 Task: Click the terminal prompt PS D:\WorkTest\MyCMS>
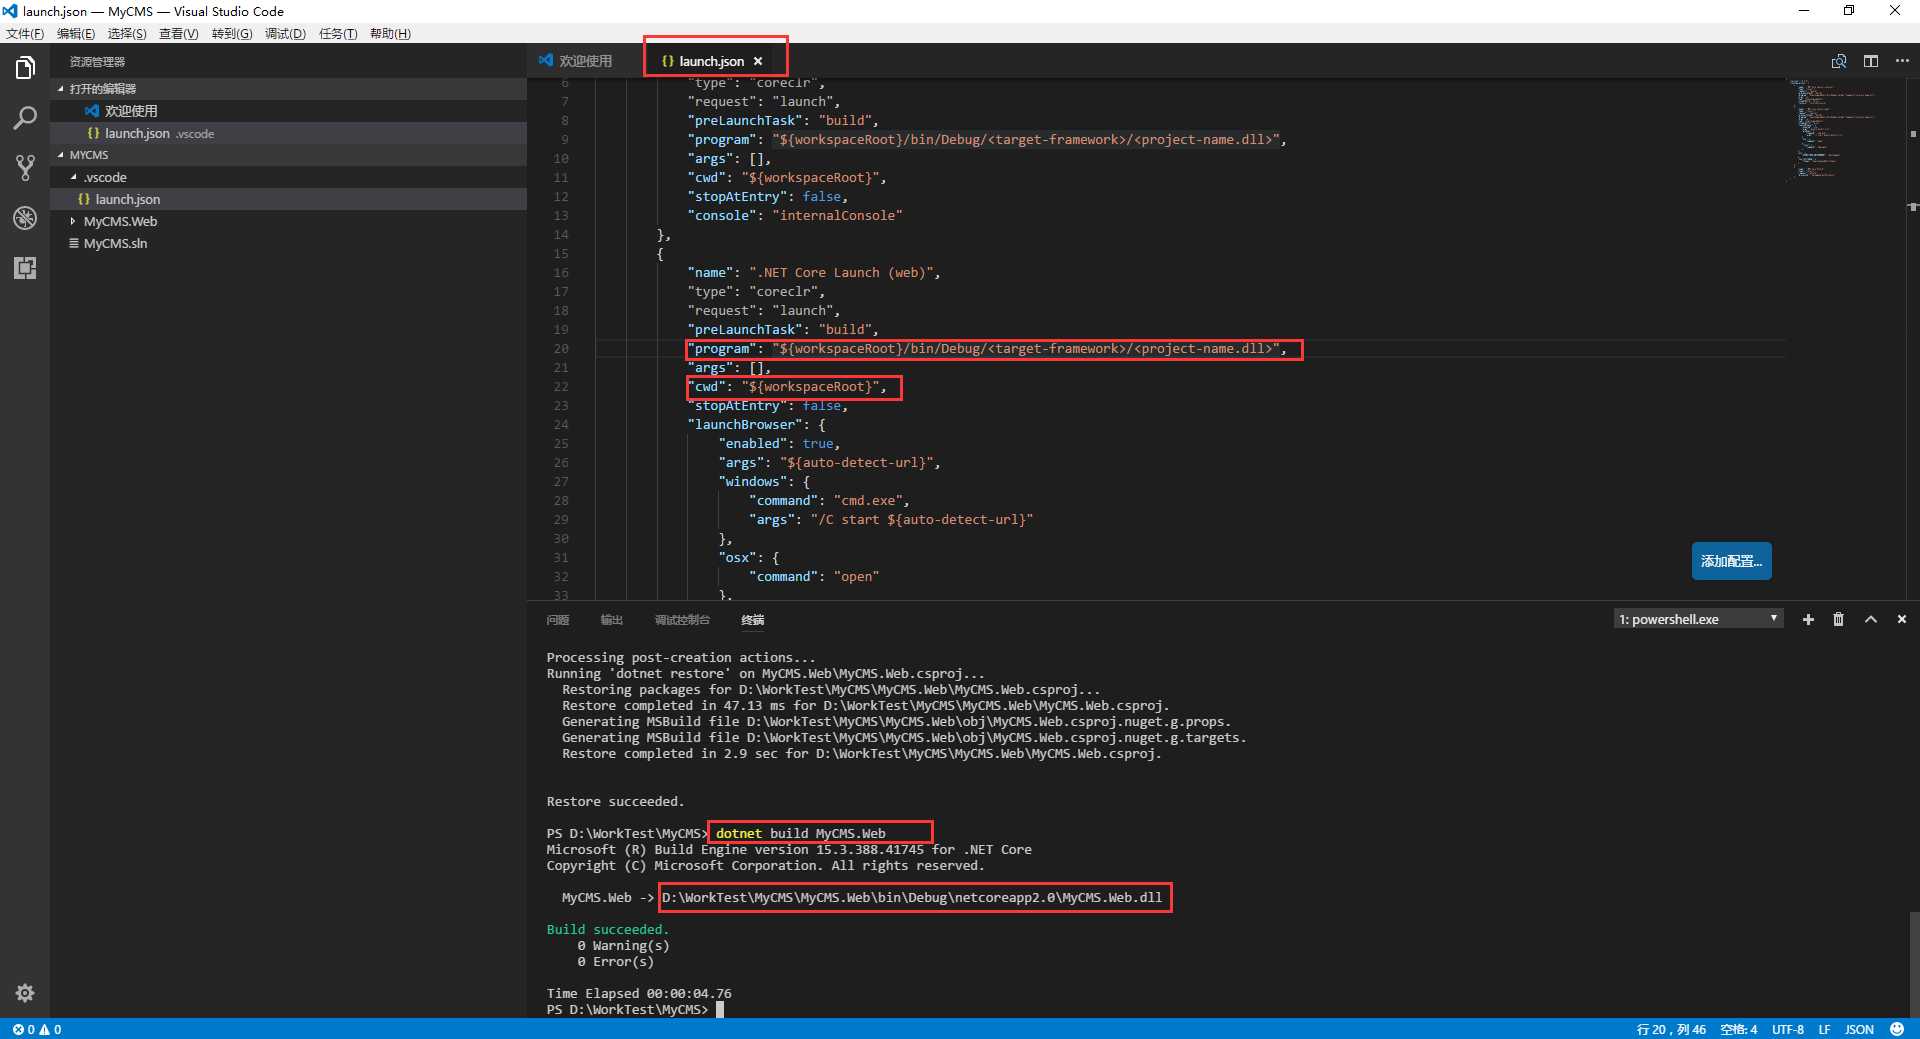(x=627, y=1010)
